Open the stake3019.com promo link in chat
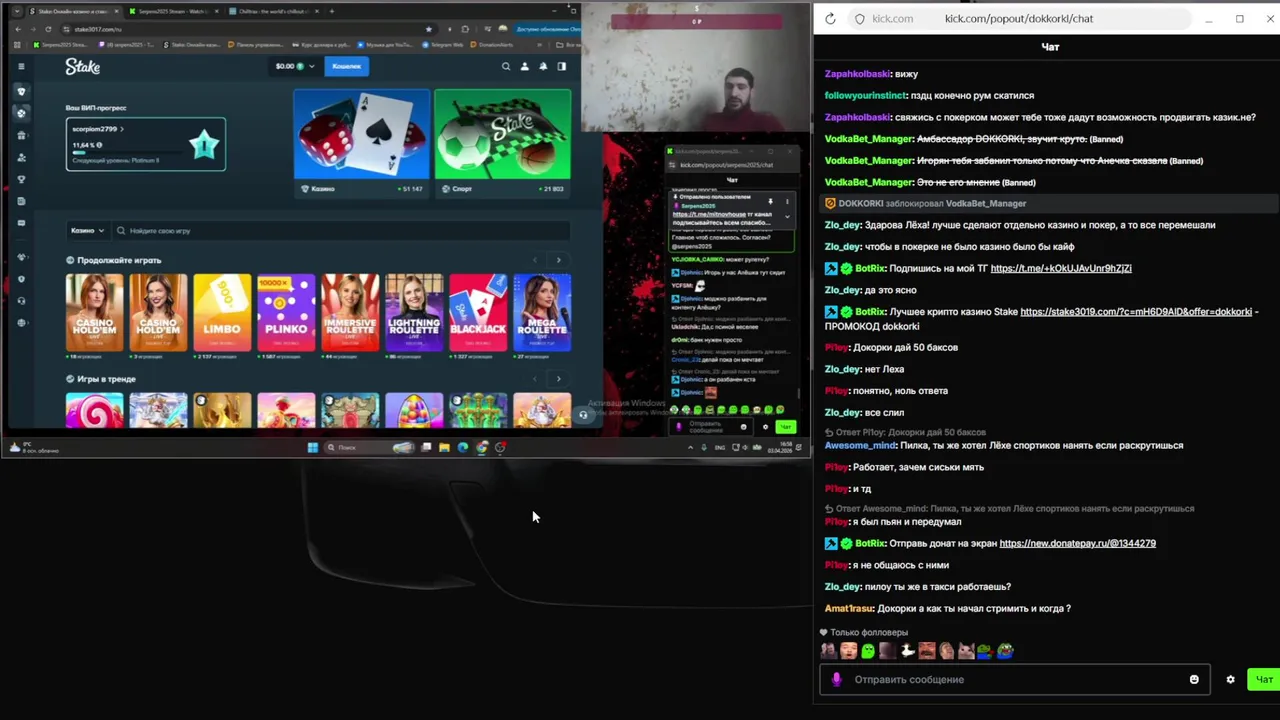The width and height of the screenshot is (1280, 720). point(1136,312)
